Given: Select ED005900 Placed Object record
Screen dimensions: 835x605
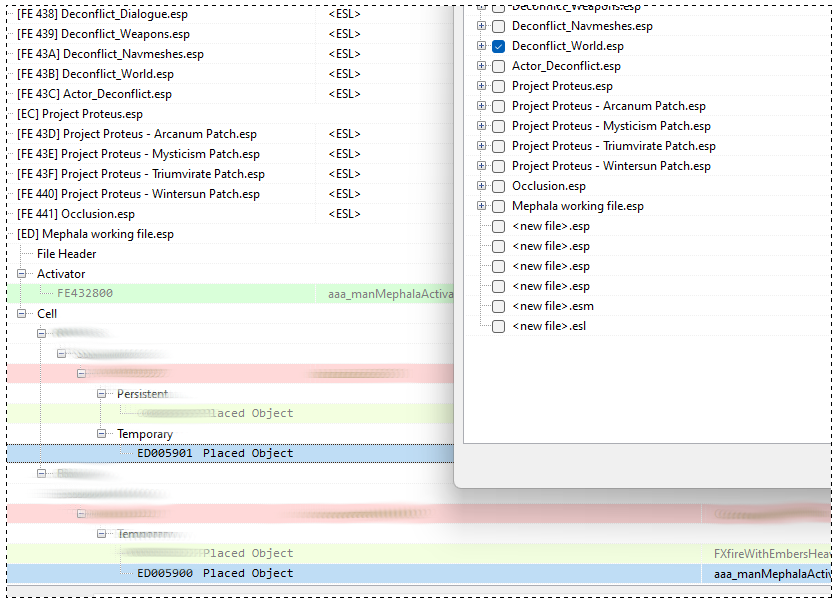Looking at the screenshot, I should (215, 574).
